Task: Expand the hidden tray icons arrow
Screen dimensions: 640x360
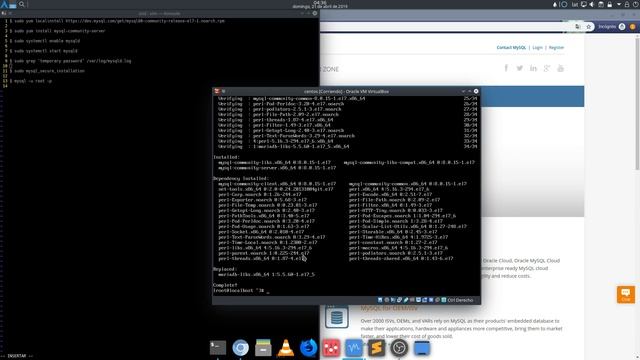Action: (619, 4)
